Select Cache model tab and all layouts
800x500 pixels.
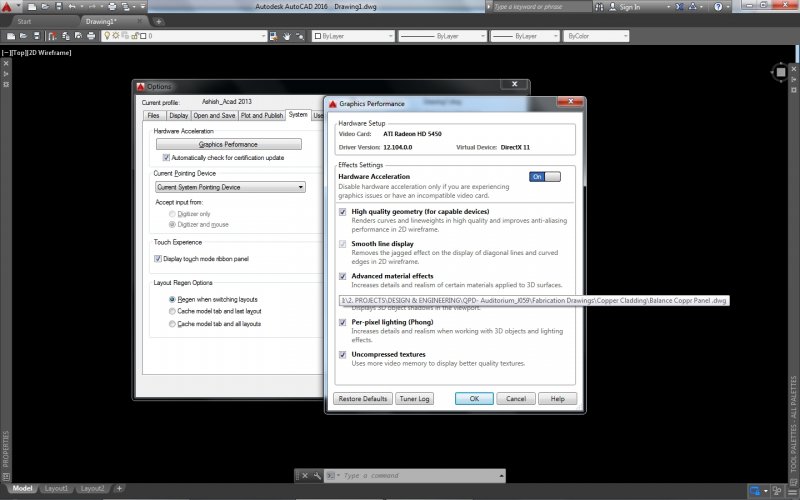pyautogui.click(x=172, y=324)
